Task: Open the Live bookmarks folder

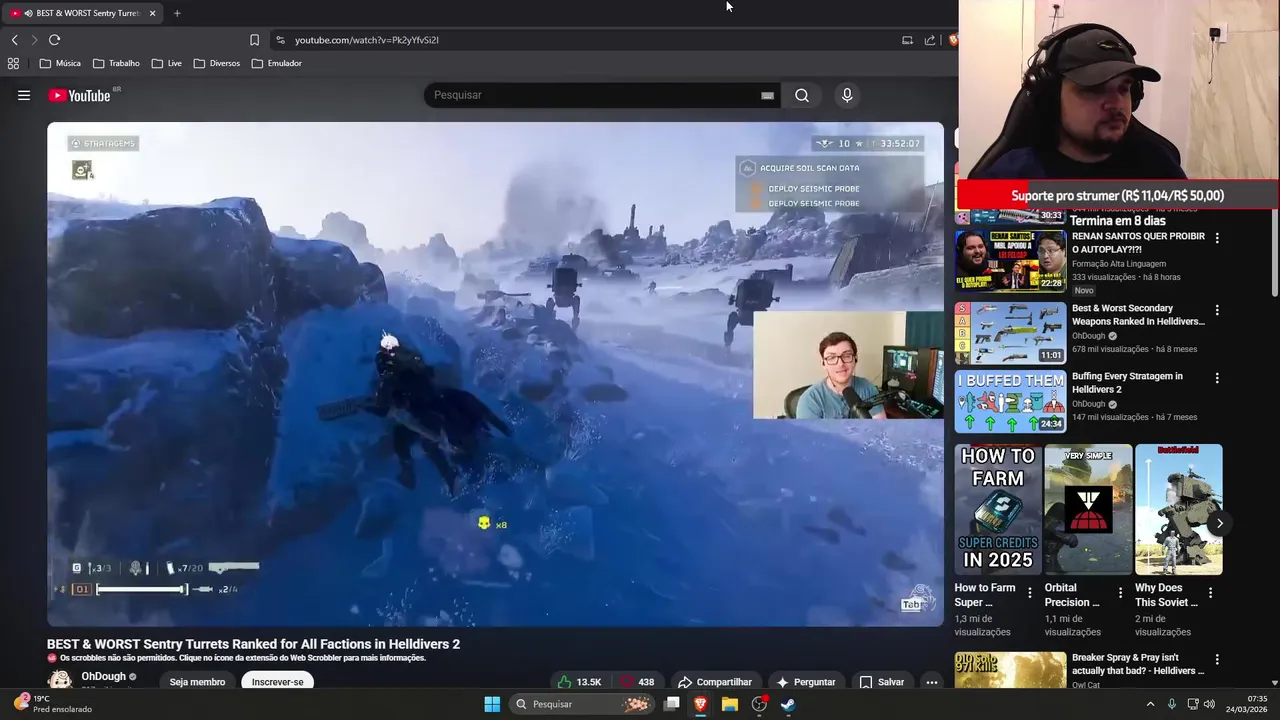Action: 167,63
